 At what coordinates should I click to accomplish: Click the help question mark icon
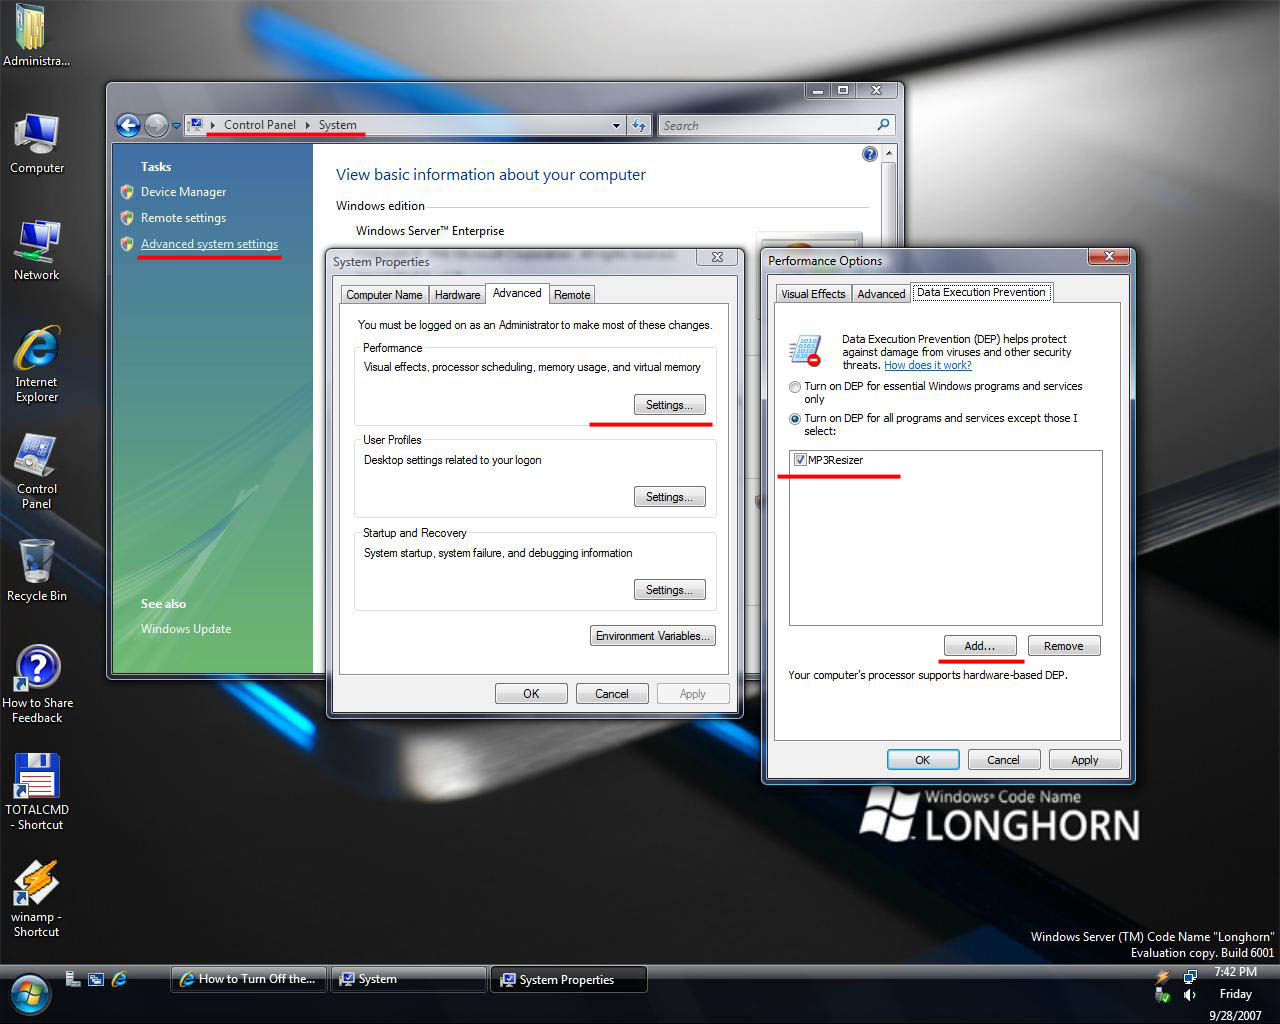click(x=869, y=154)
